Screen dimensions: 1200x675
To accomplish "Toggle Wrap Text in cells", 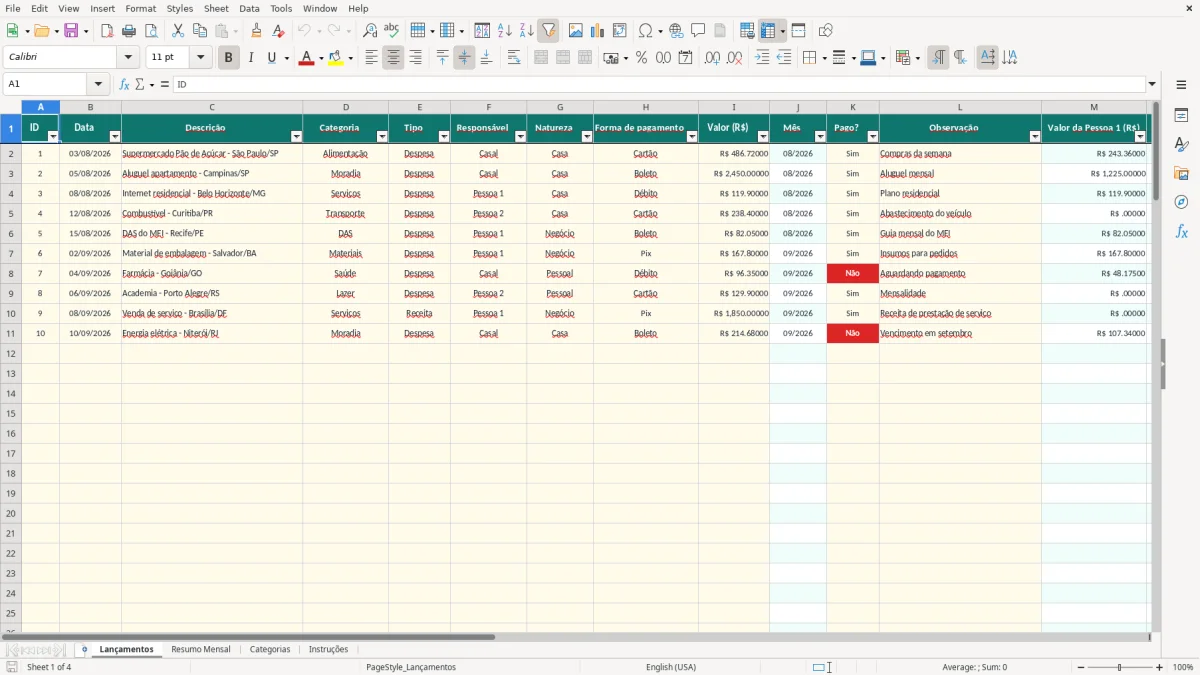I will point(514,58).
